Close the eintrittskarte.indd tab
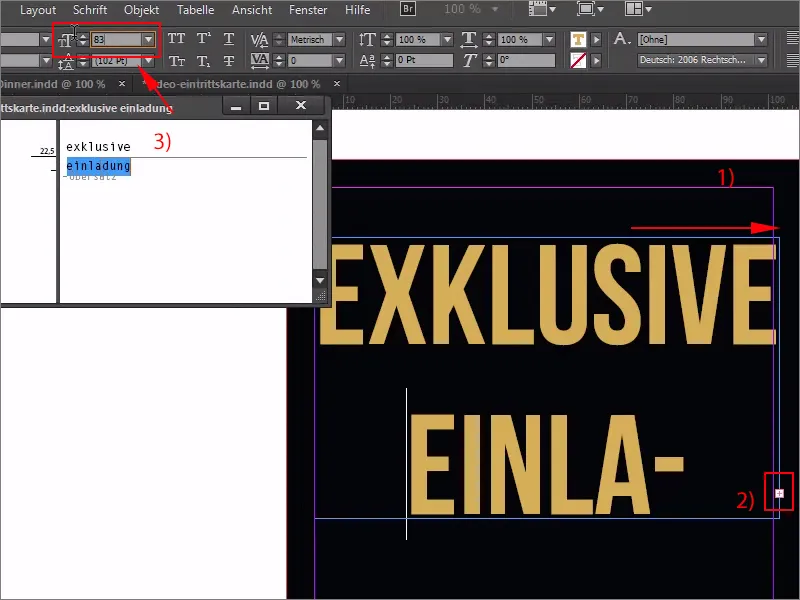Viewport: 800px width, 600px height. [337, 84]
